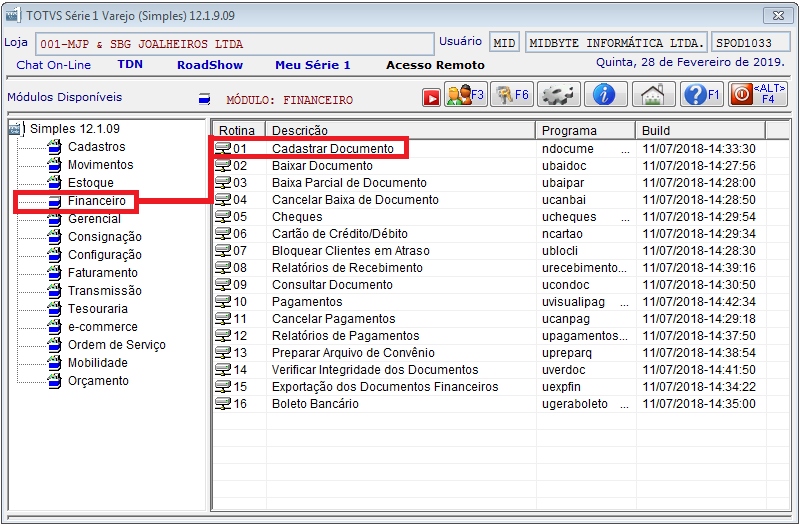The image size is (800, 527).
Task: Click the routine 10 row icon
Action: click(x=223, y=302)
